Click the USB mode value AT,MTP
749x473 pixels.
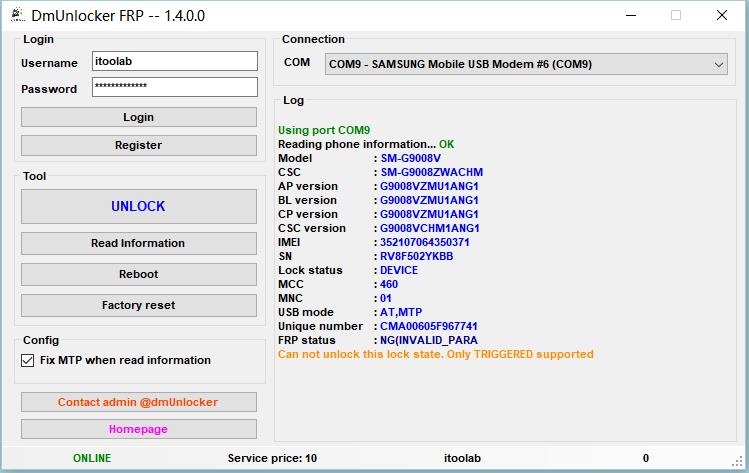tap(401, 312)
